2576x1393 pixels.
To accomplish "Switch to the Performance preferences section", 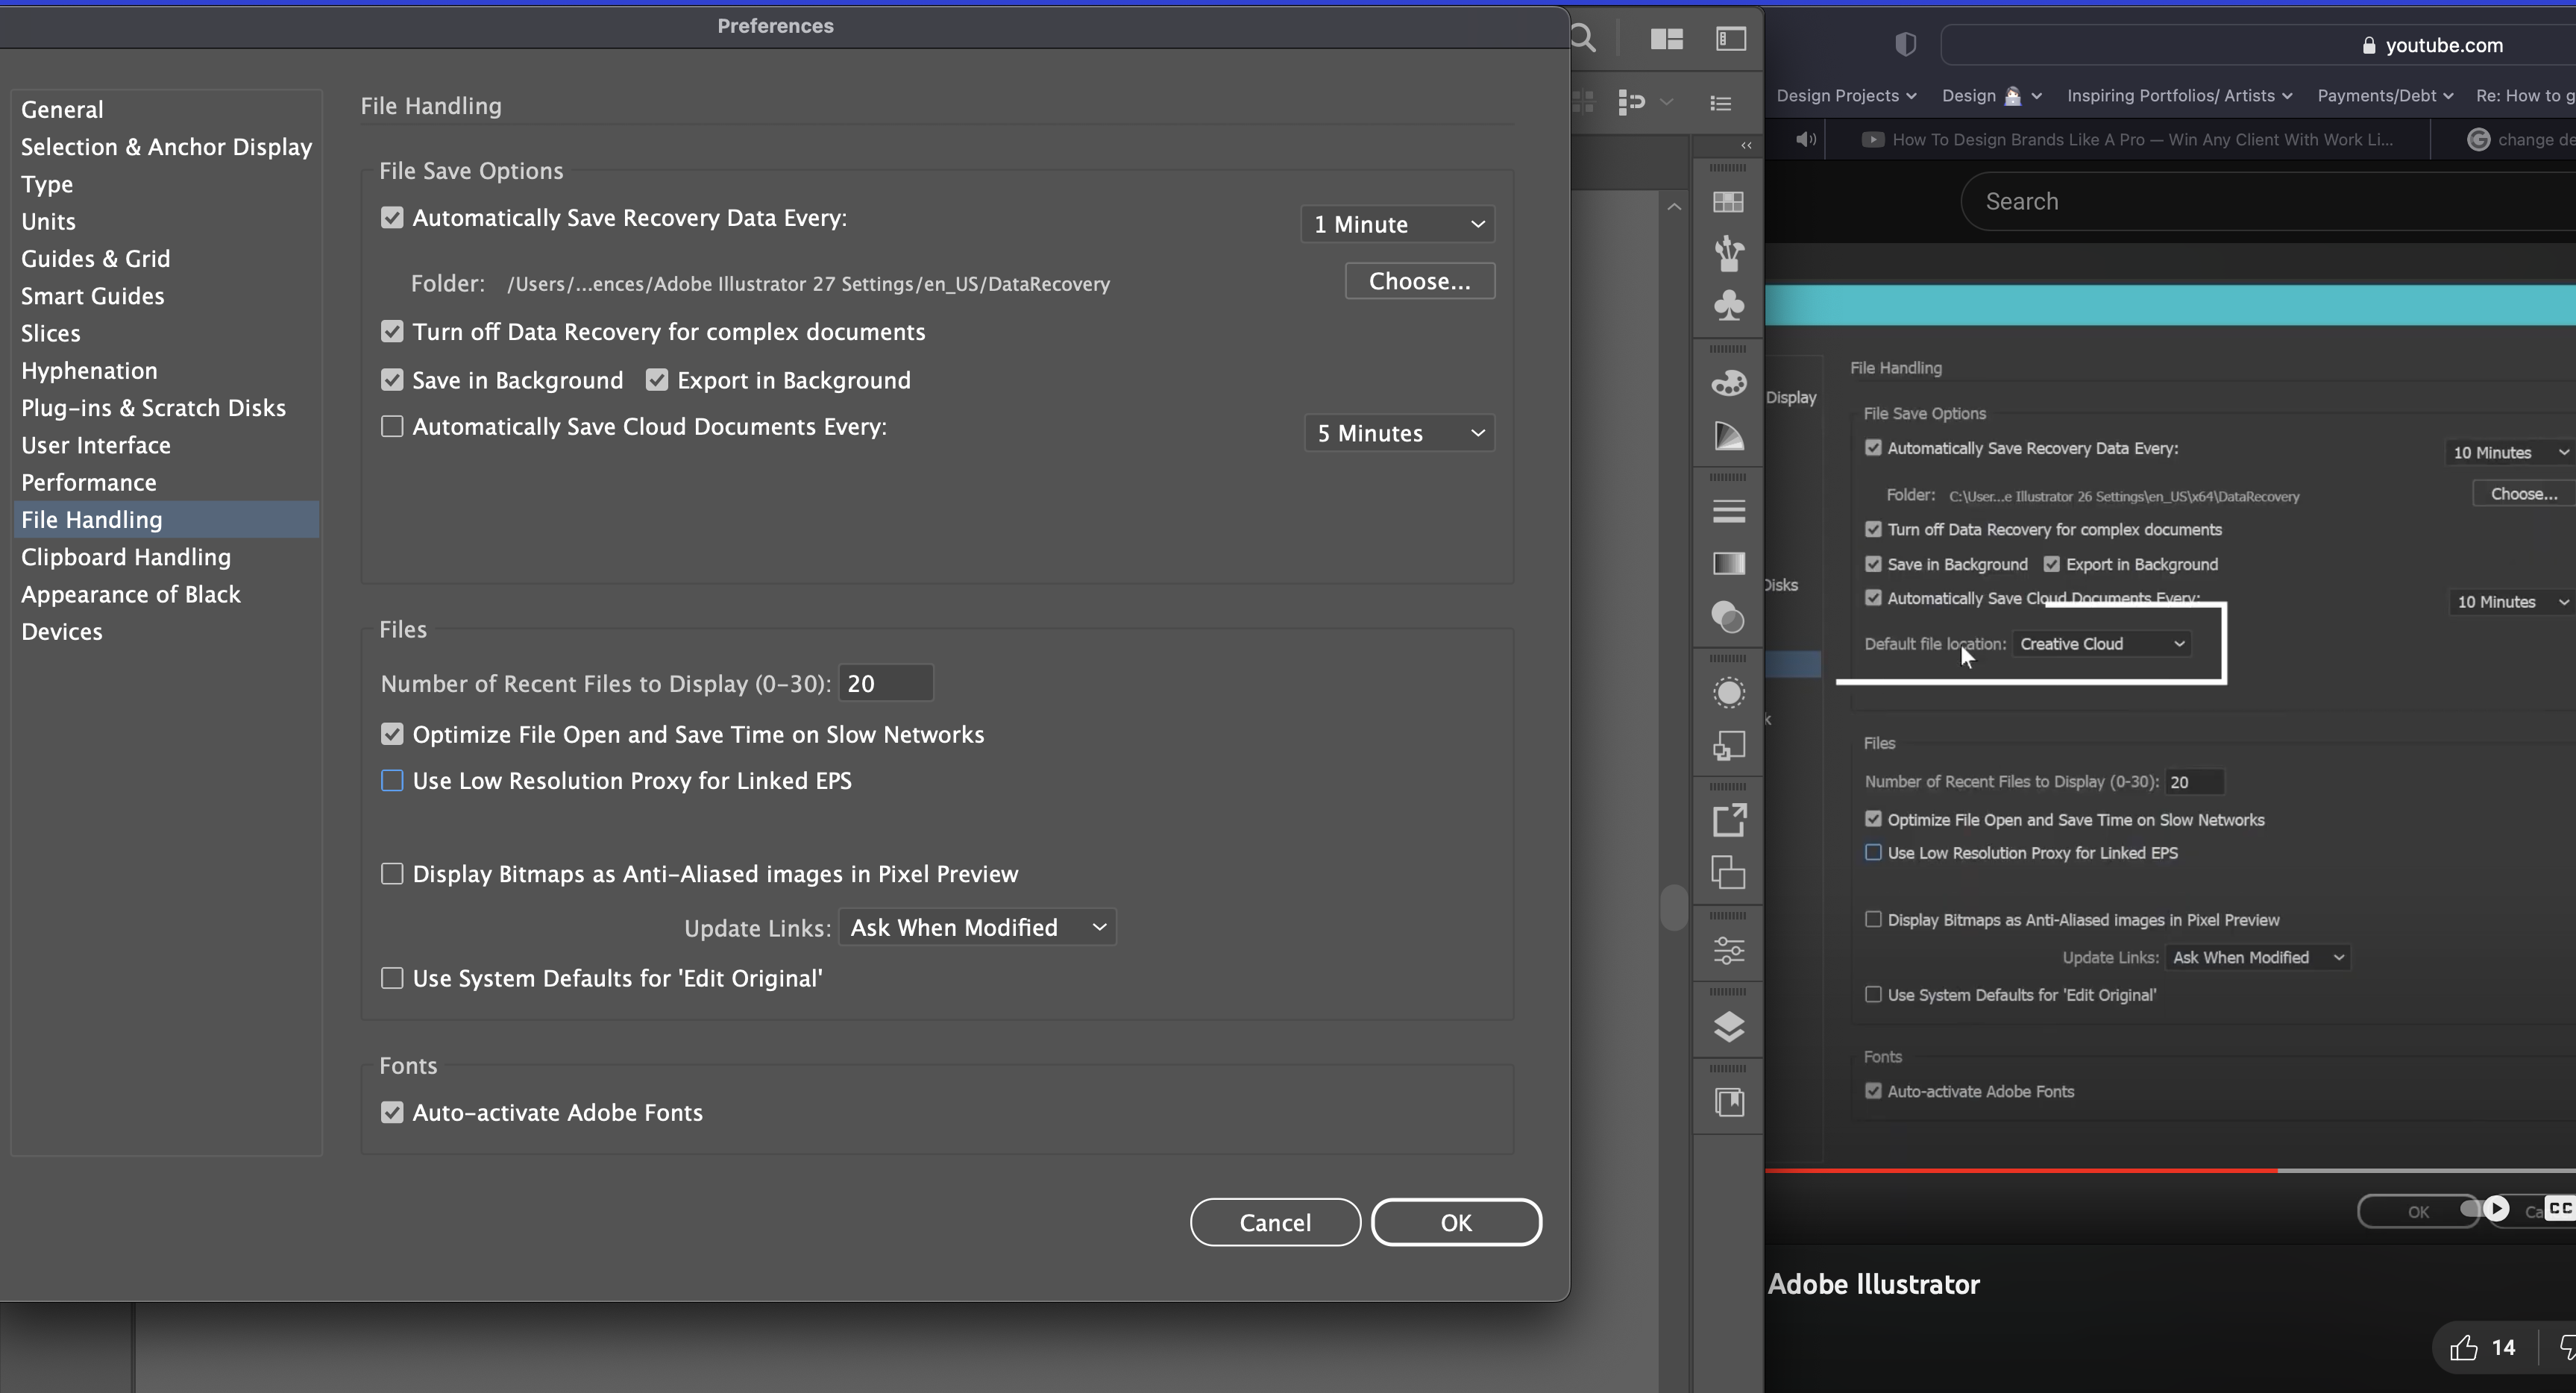I will click(x=89, y=482).
